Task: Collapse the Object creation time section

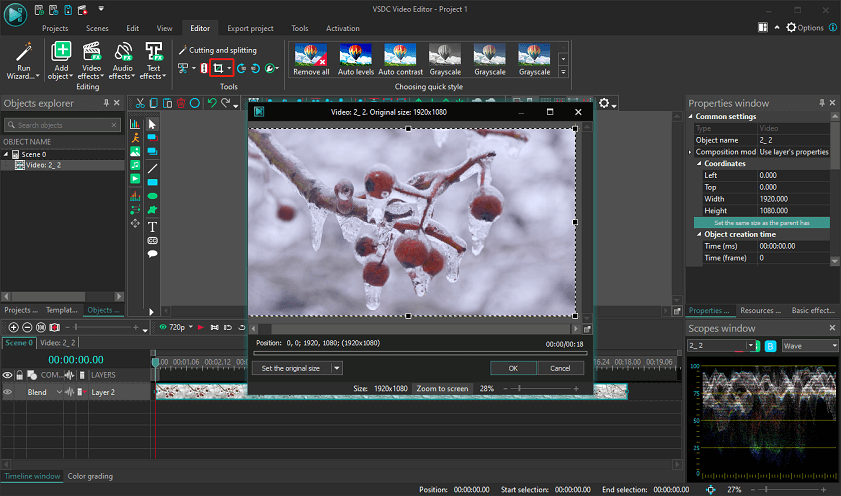Action: 699,234
